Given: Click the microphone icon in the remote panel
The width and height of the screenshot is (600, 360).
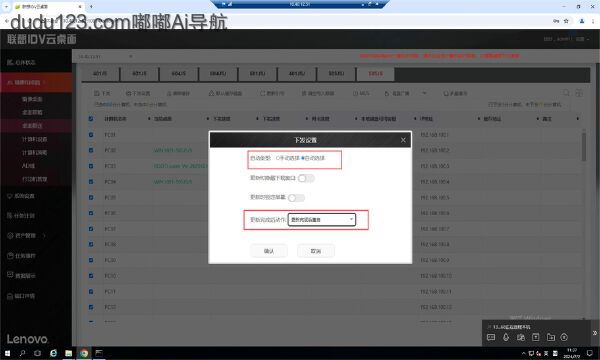Looking at the screenshot, I should point(506,337).
